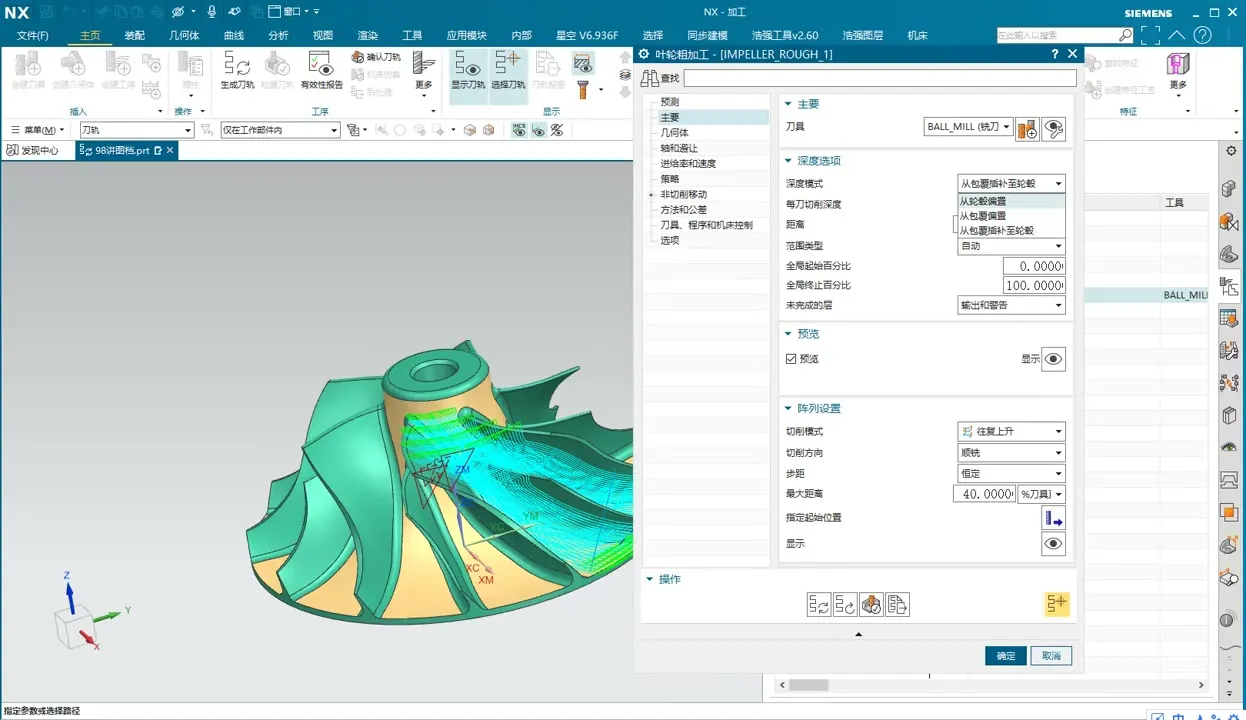
Task: Click the generate toolpath icon under 操作
Action: tap(819, 604)
